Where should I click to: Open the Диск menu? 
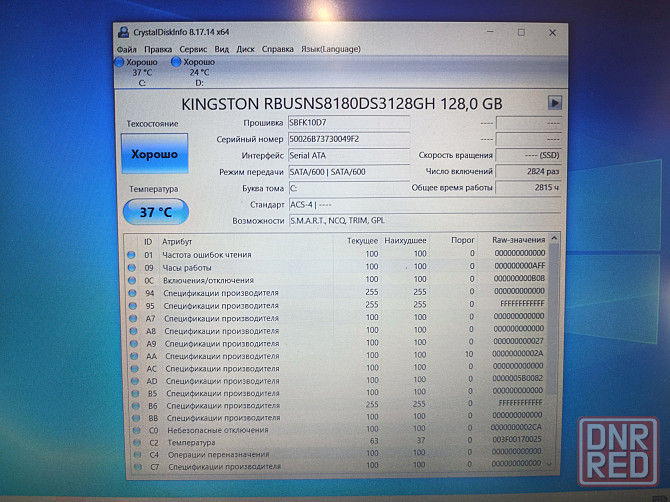[245, 49]
